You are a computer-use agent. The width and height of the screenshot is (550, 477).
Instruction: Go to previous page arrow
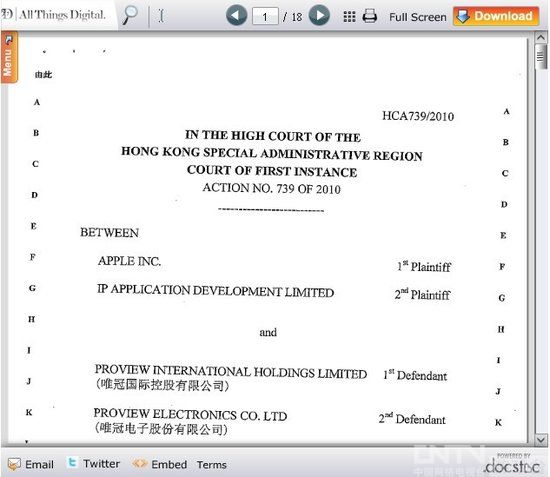[x=236, y=16]
